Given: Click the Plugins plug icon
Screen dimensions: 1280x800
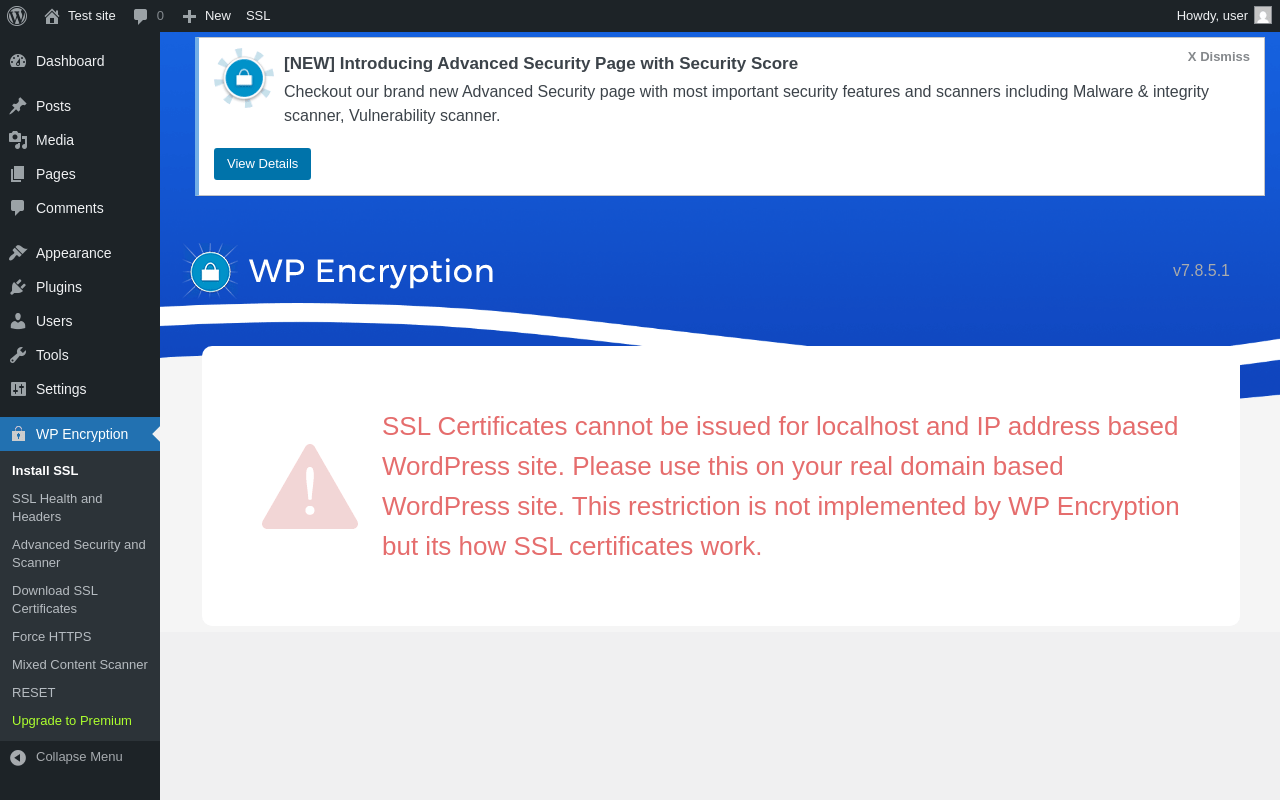Looking at the screenshot, I should pos(18,287).
